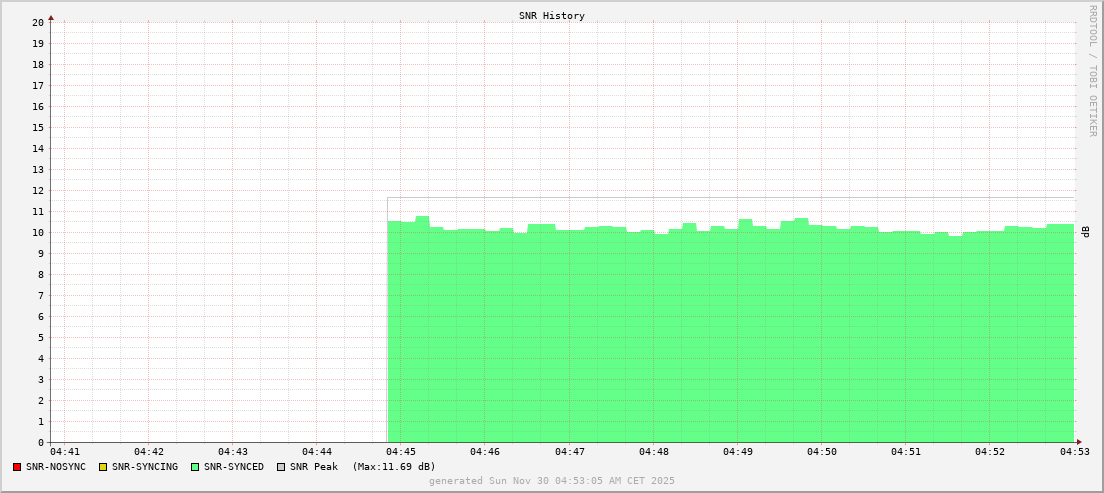Click the green SNR-SYNCED legend swatch
Screen dimensions: 1104x493
click(195, 467)
